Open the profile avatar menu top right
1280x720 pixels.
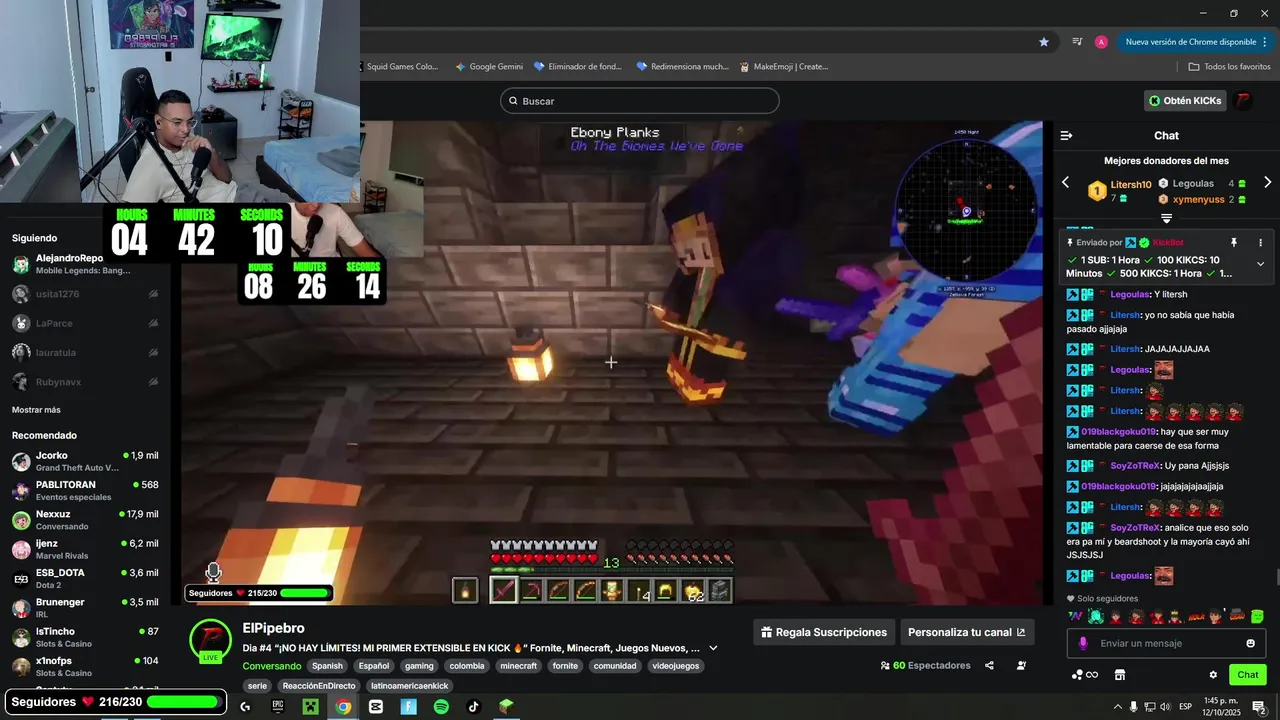[1243, 100]
